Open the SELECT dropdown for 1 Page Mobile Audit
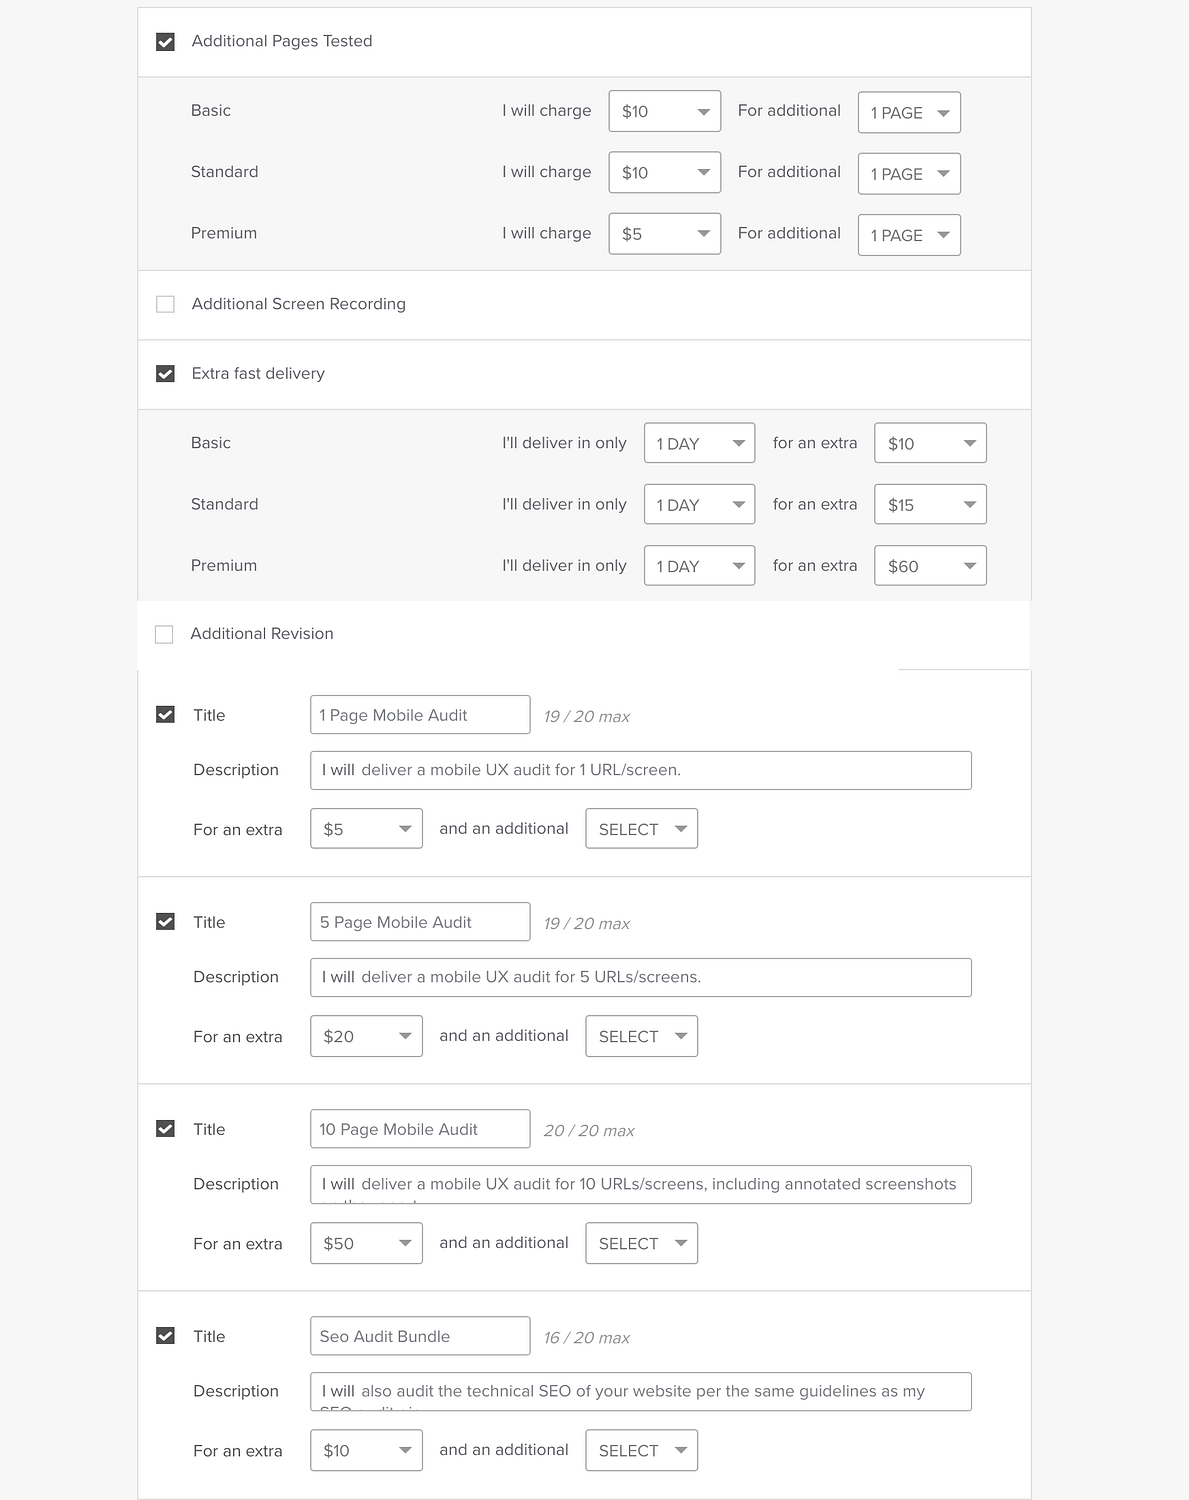 click(641, 828)
